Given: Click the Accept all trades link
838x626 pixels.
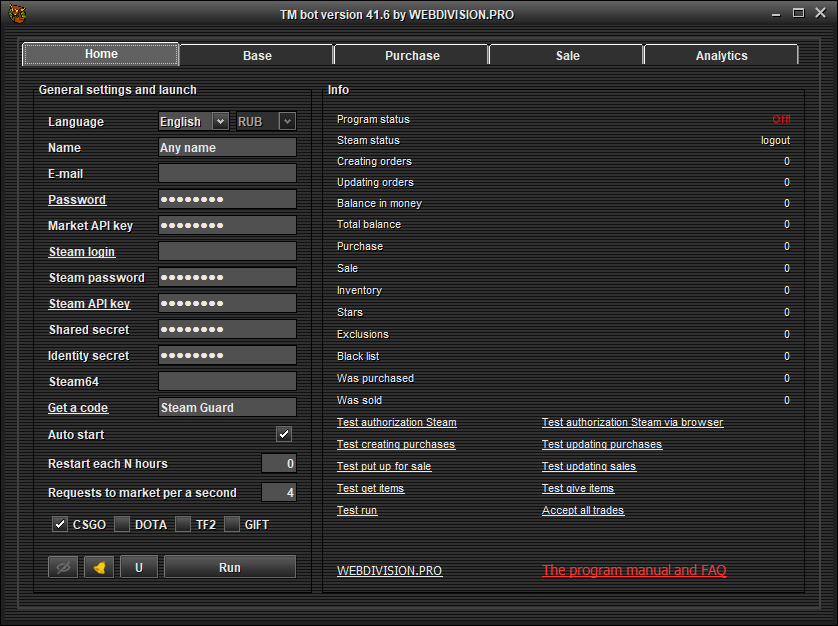Looking at the screenshot, I should pyautogui.click(x=582, y=510).
